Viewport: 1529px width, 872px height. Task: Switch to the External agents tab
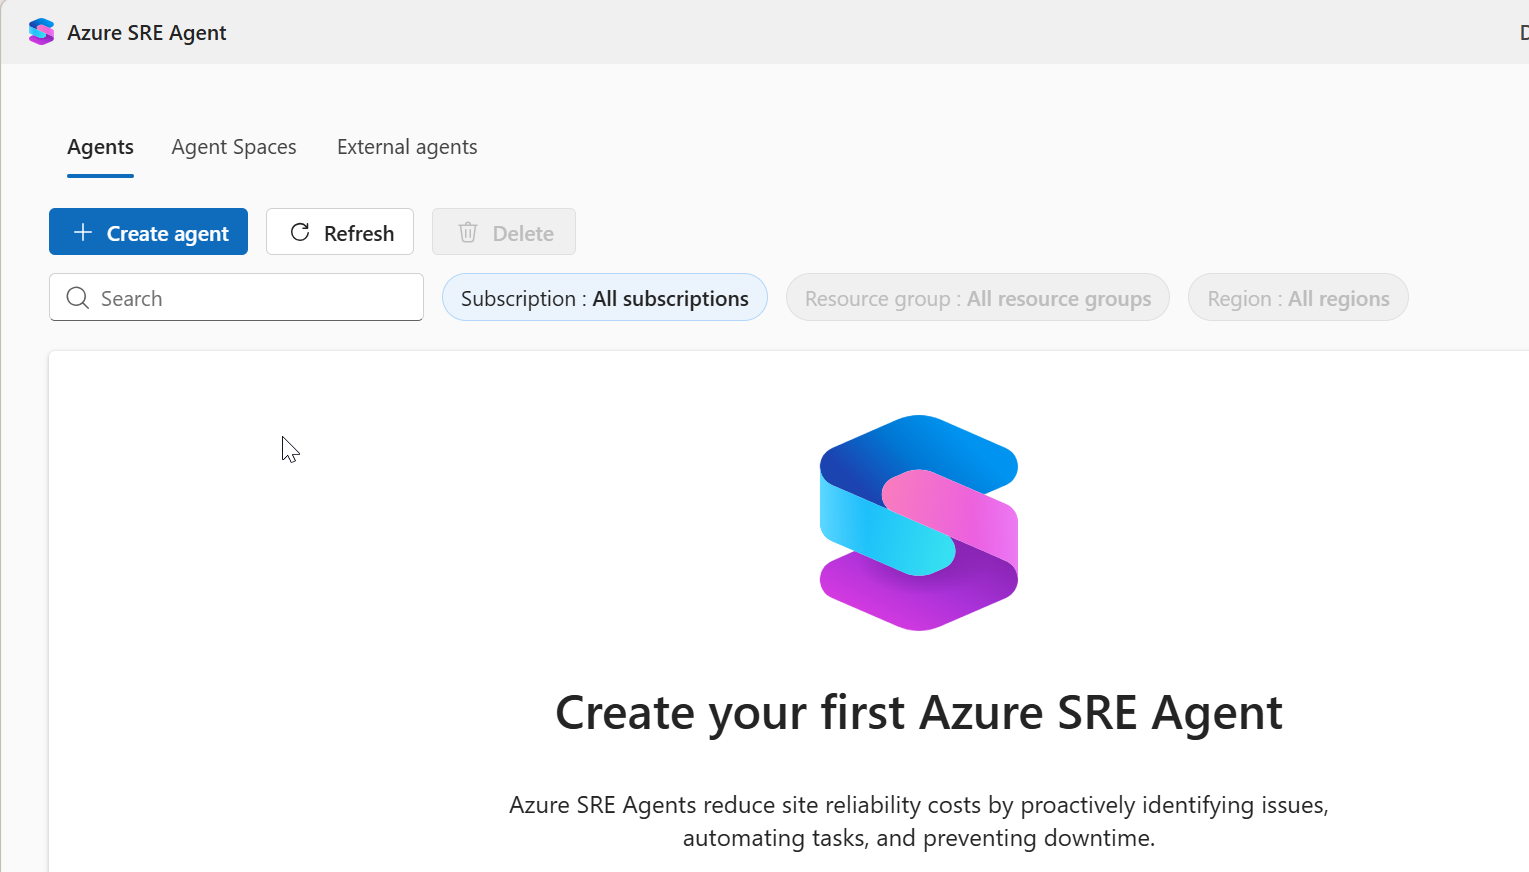(407, 147)
